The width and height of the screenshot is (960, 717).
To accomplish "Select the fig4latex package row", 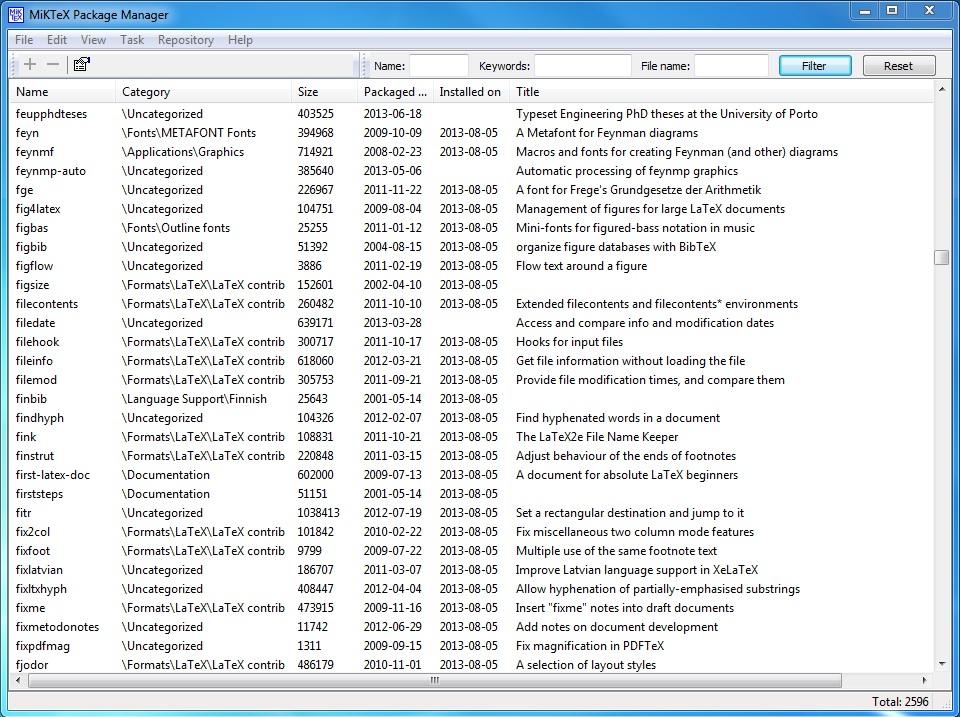I will [x=471, y=209].
